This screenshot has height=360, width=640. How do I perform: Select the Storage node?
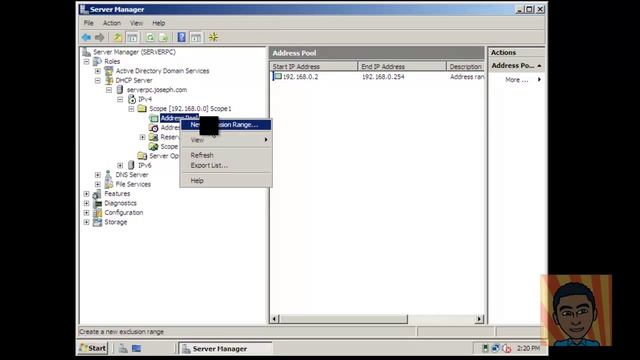(x=116, y=222)
